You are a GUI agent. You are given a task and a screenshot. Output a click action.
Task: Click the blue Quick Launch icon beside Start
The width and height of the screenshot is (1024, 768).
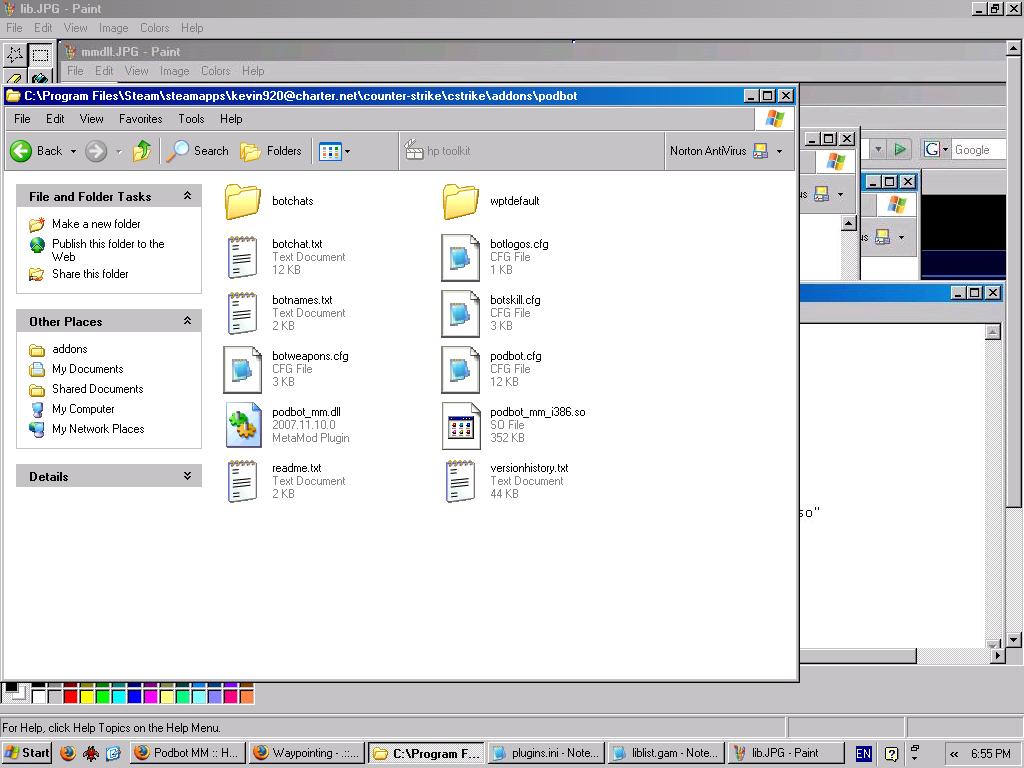[x=113, y=753]
